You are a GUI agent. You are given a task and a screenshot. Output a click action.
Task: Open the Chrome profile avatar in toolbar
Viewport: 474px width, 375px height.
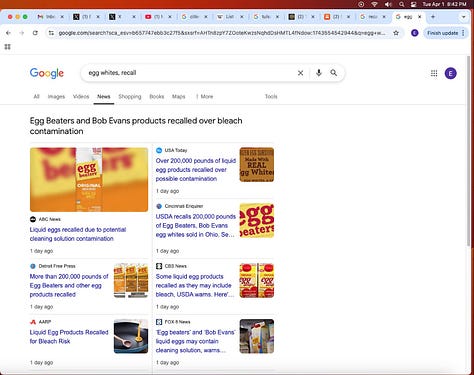click(415, 33)
